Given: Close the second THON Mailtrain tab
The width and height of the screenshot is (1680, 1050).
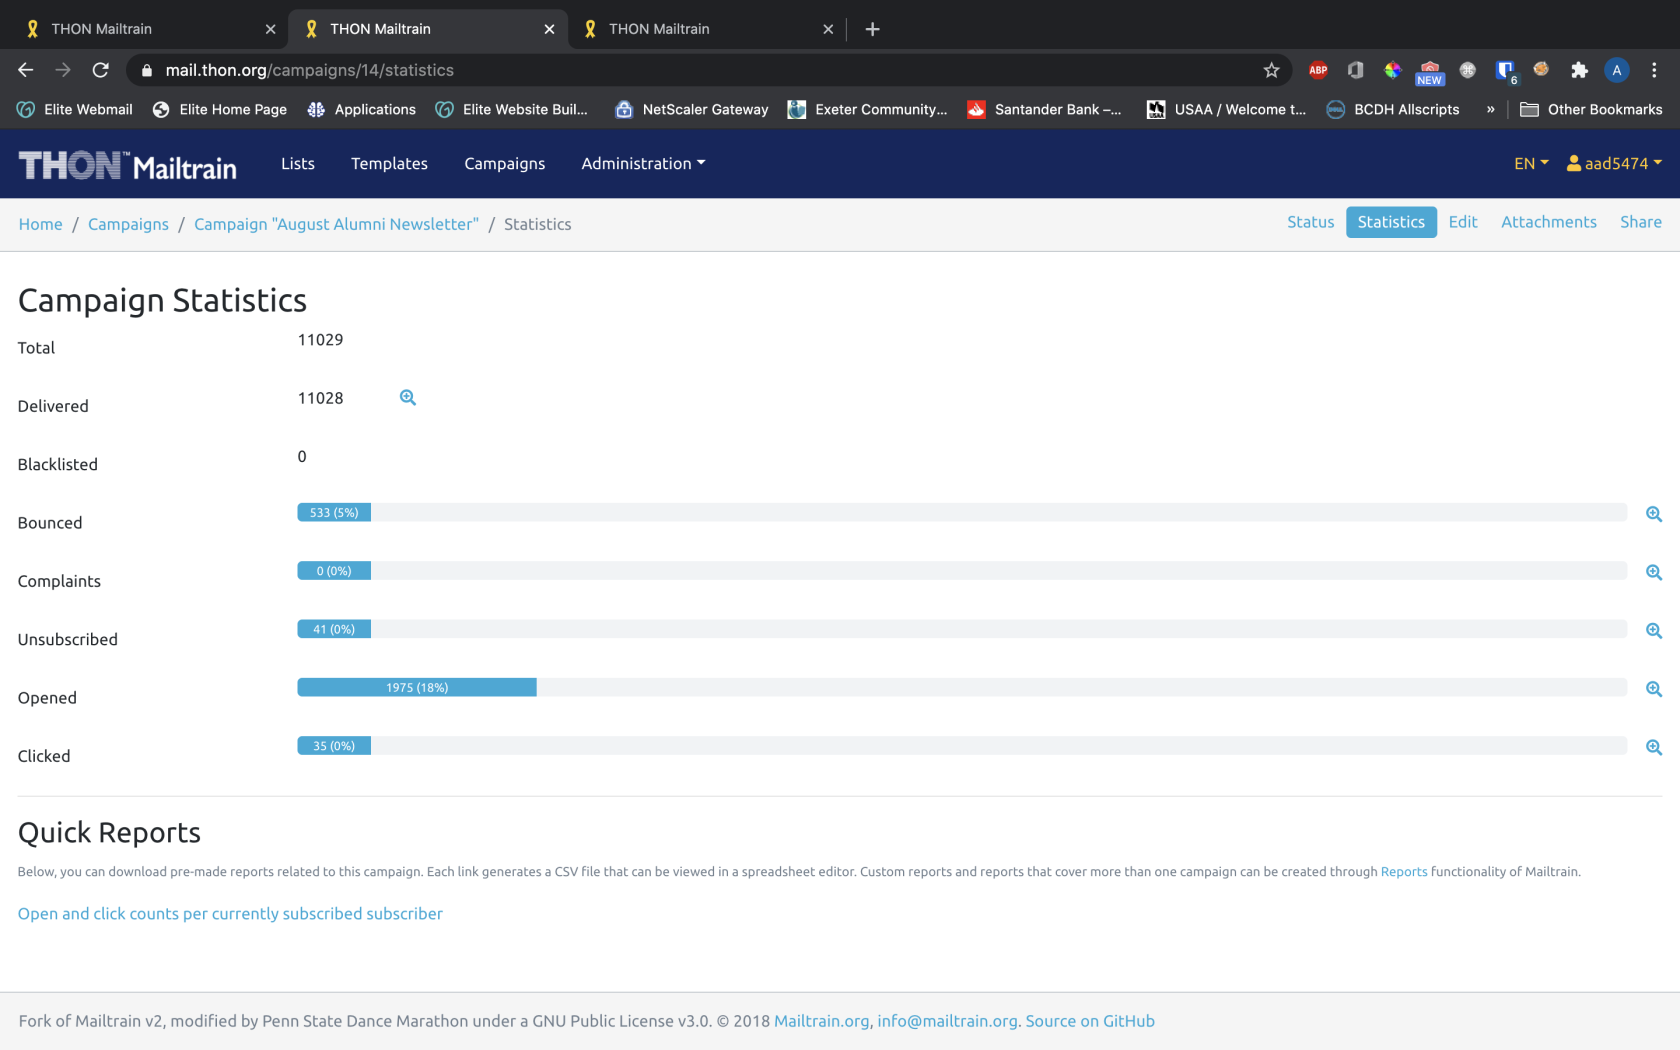Looking at the screenshot, I should click(549, 29).
